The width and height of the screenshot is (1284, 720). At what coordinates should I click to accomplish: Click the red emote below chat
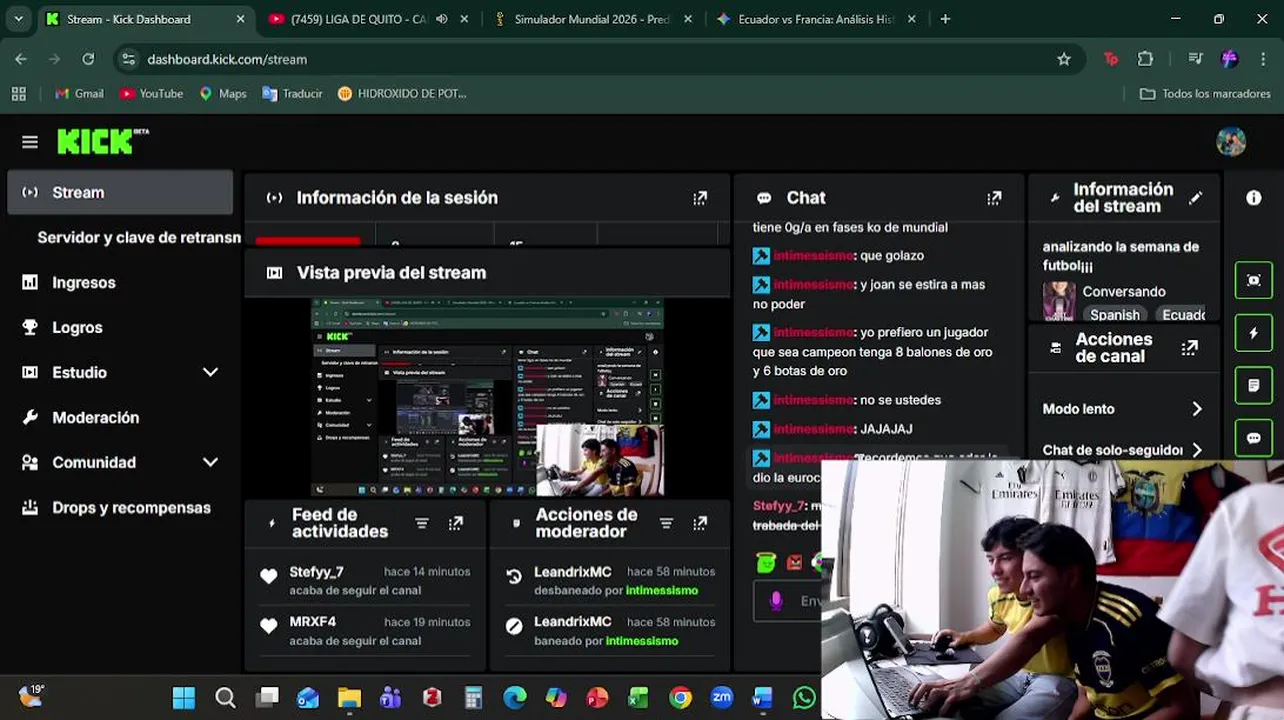(794, 562)
